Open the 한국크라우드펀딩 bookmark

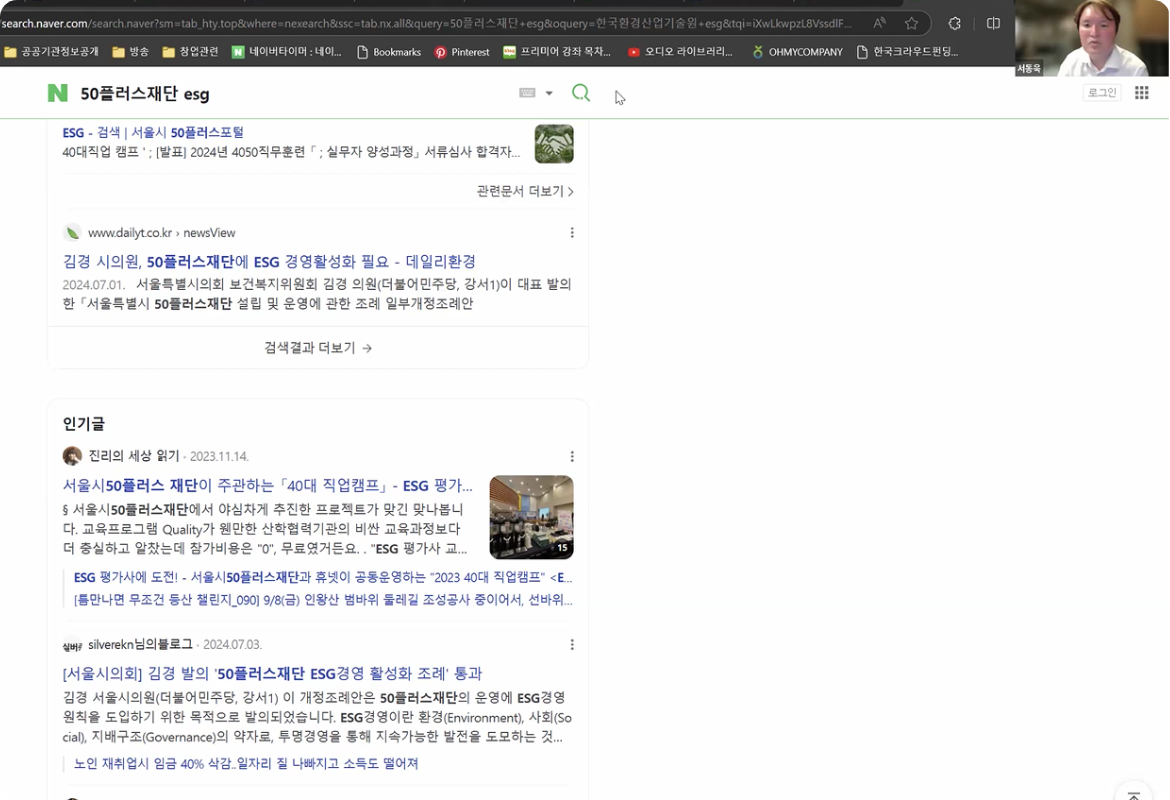[907, 51]
